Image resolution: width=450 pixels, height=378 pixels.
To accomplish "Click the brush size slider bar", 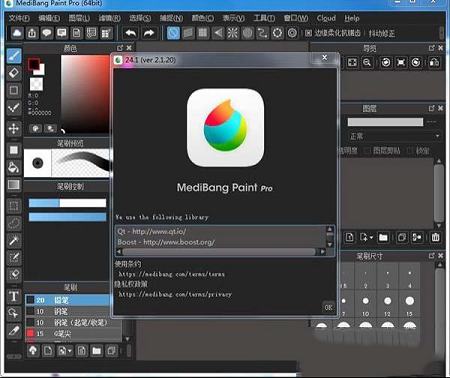I will (x=67, y=203).
